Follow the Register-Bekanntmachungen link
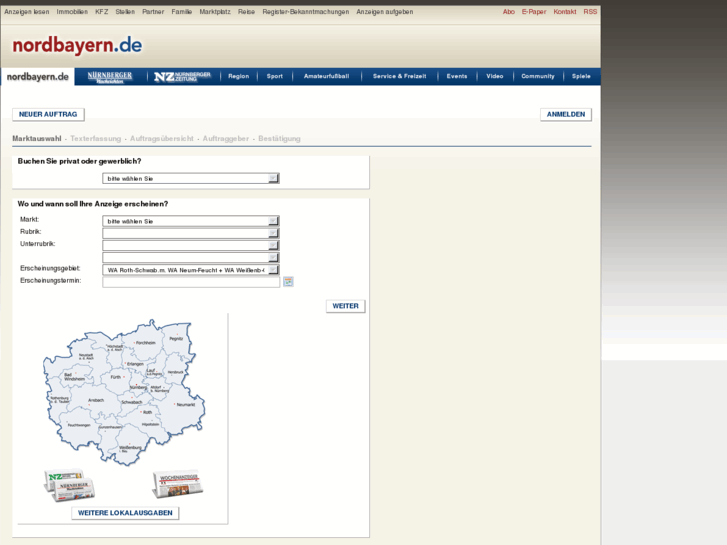This screenshot has width=727, height=545. pyautogui.click(x=306, y=12)
